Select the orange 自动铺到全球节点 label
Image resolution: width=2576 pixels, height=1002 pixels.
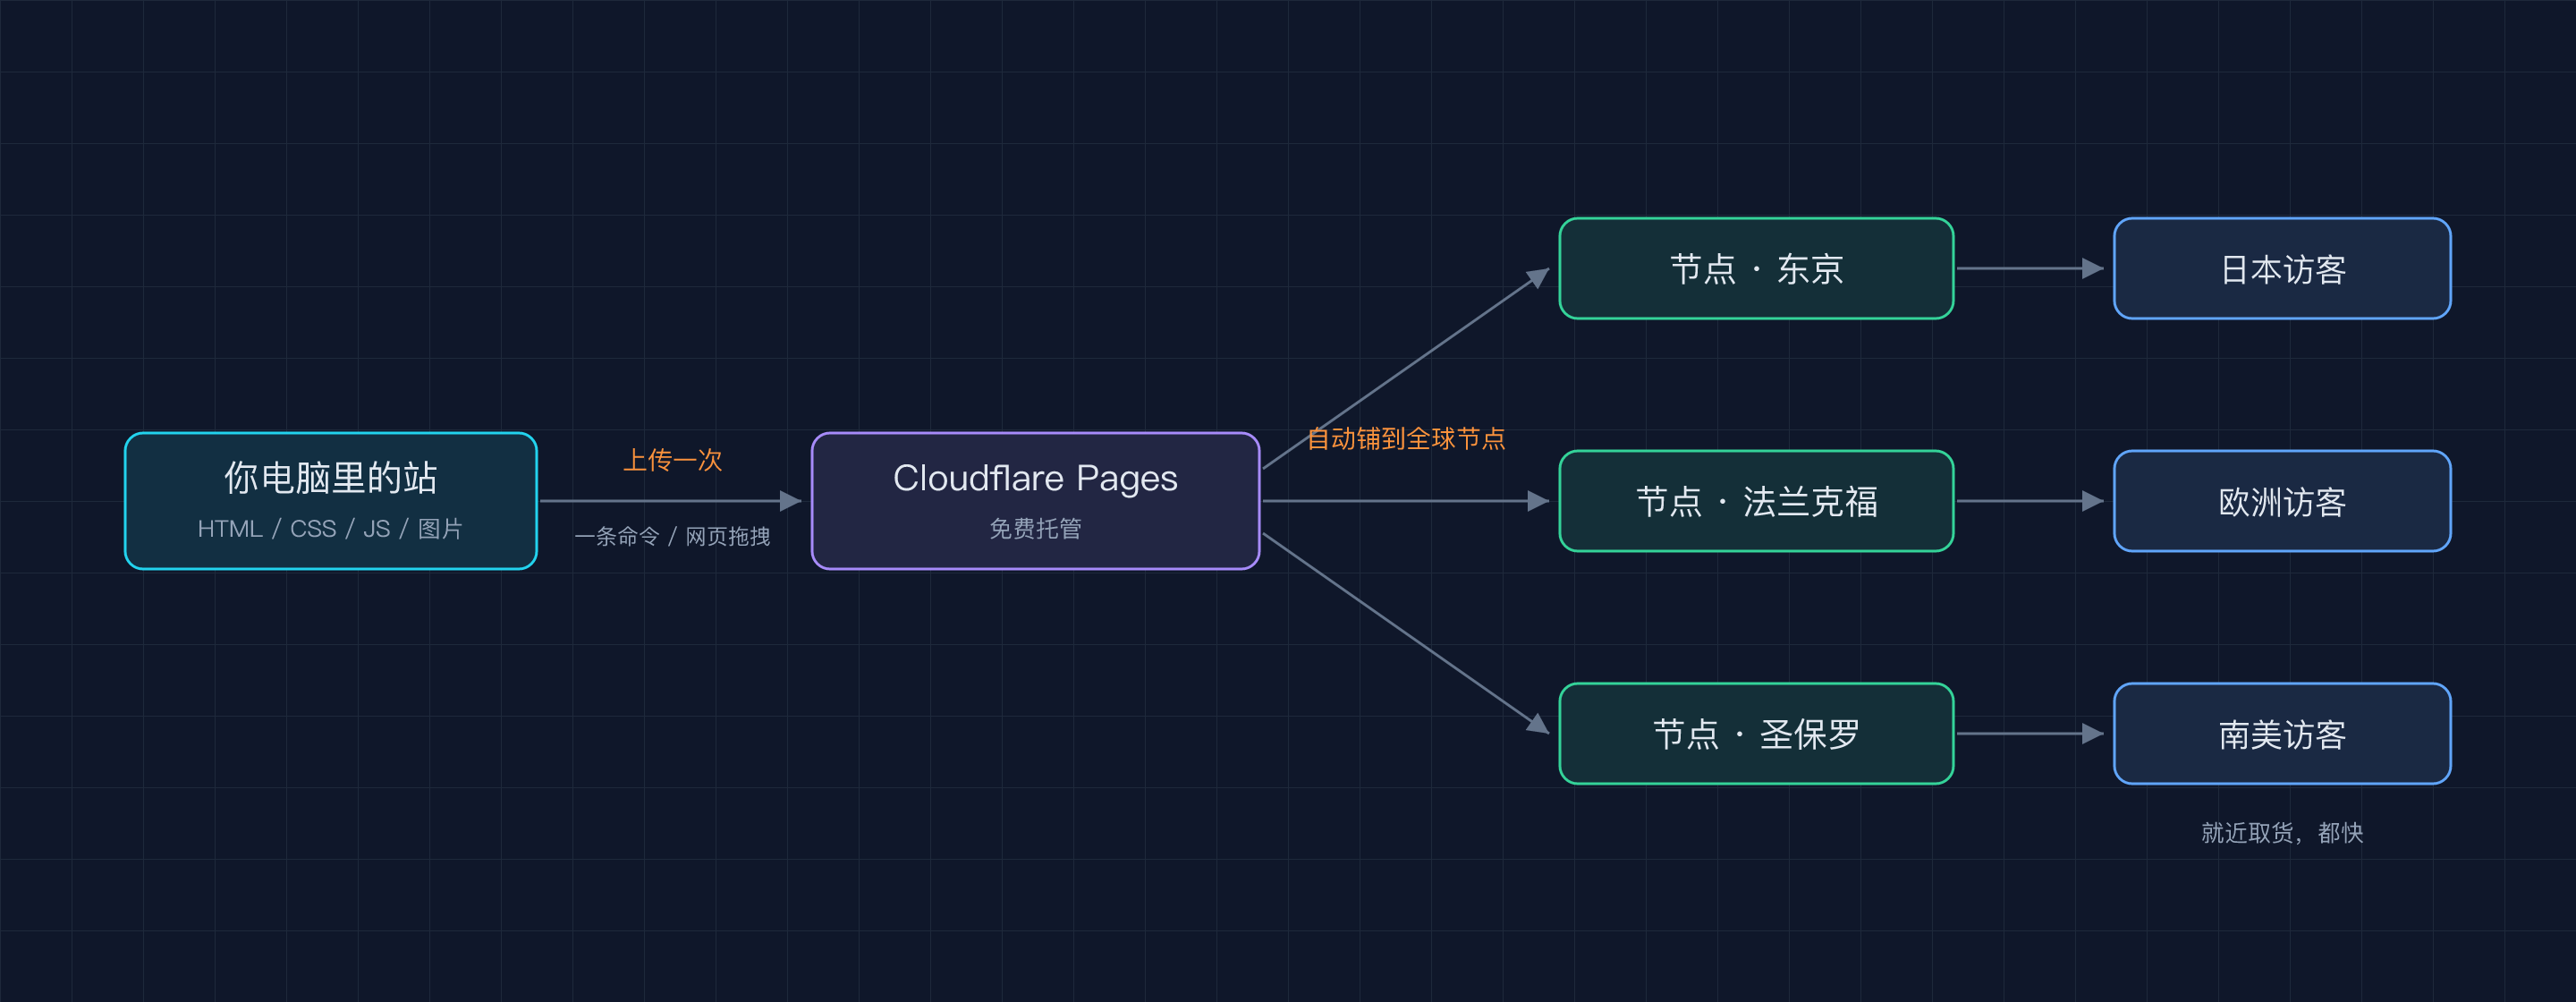[x=1406, y=439]
